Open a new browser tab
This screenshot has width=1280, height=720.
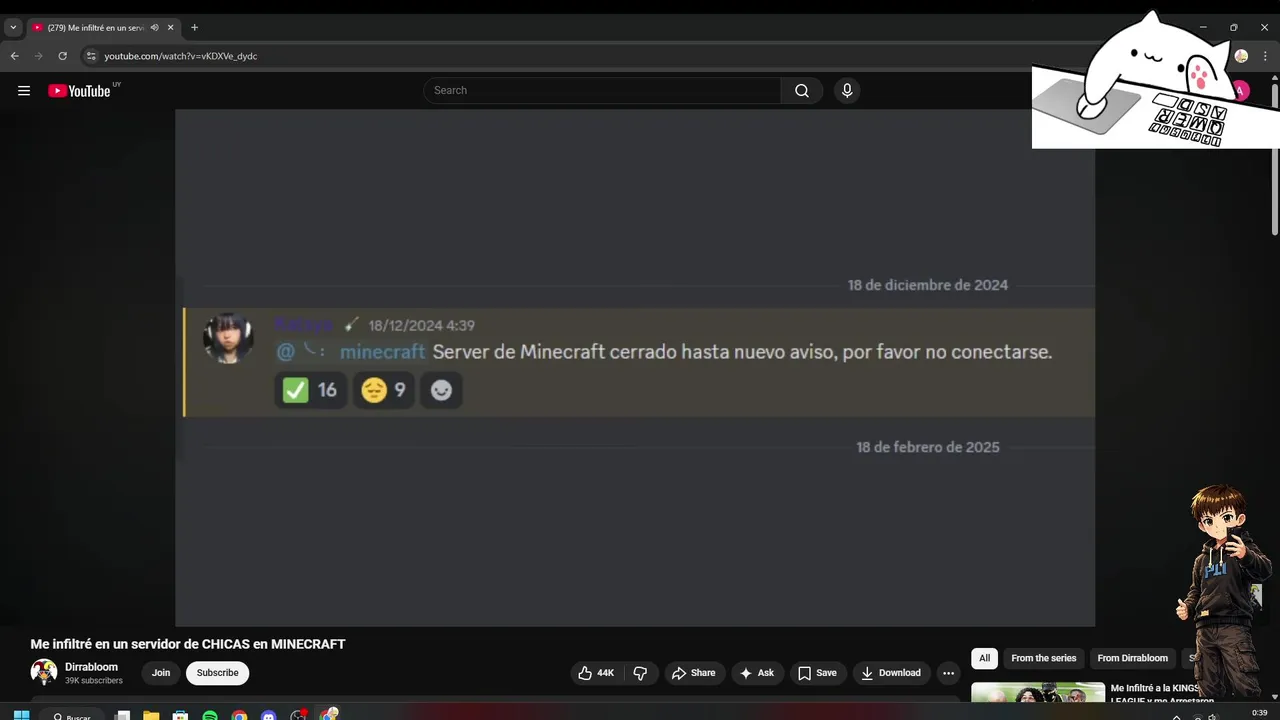pos(194,28)
